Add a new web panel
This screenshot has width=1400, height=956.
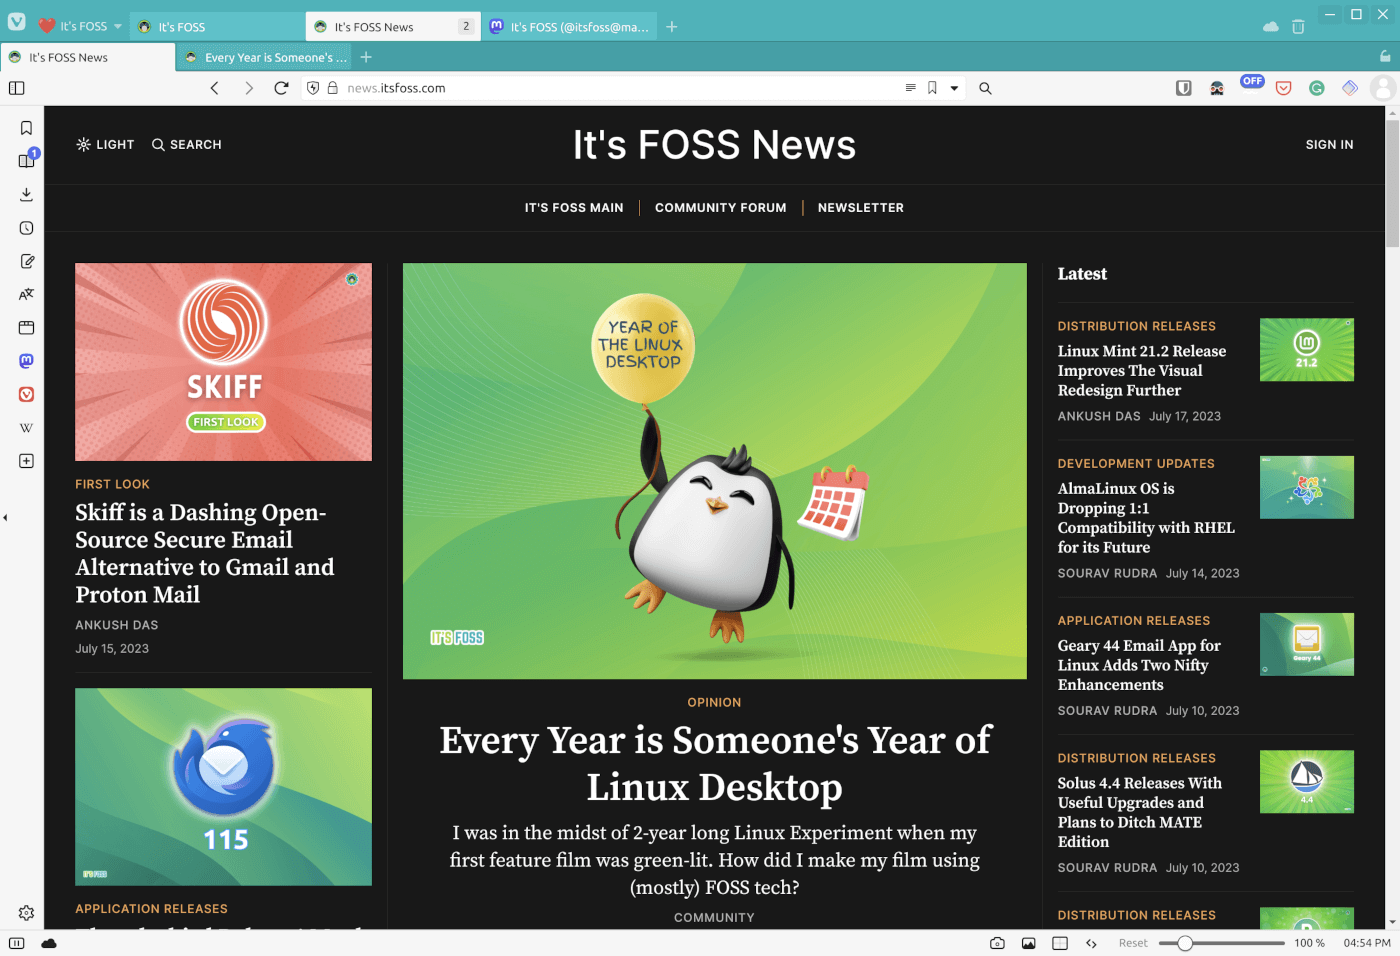click(x=26, y=461)
